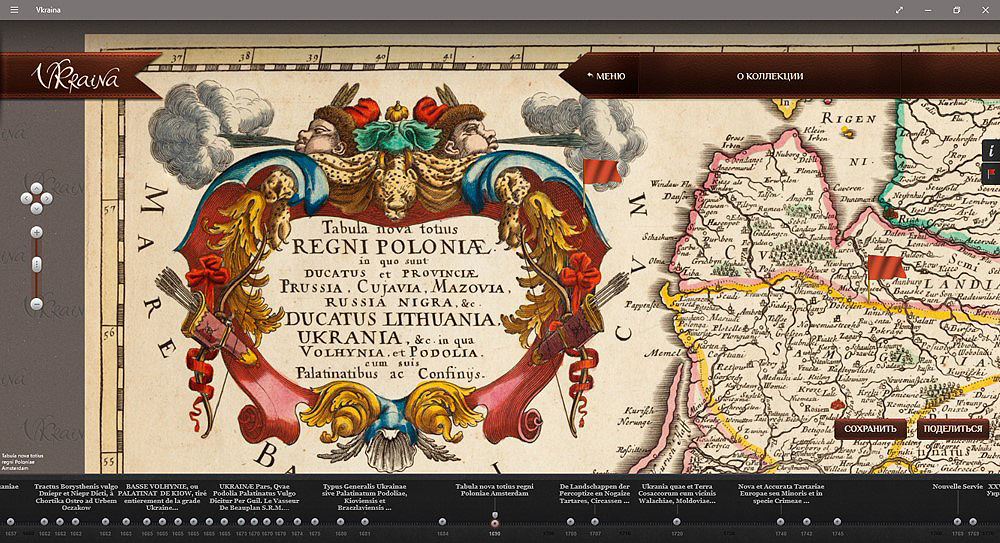Click the zoom slider handle
The image size is (1000, 543).
[36, 264]
